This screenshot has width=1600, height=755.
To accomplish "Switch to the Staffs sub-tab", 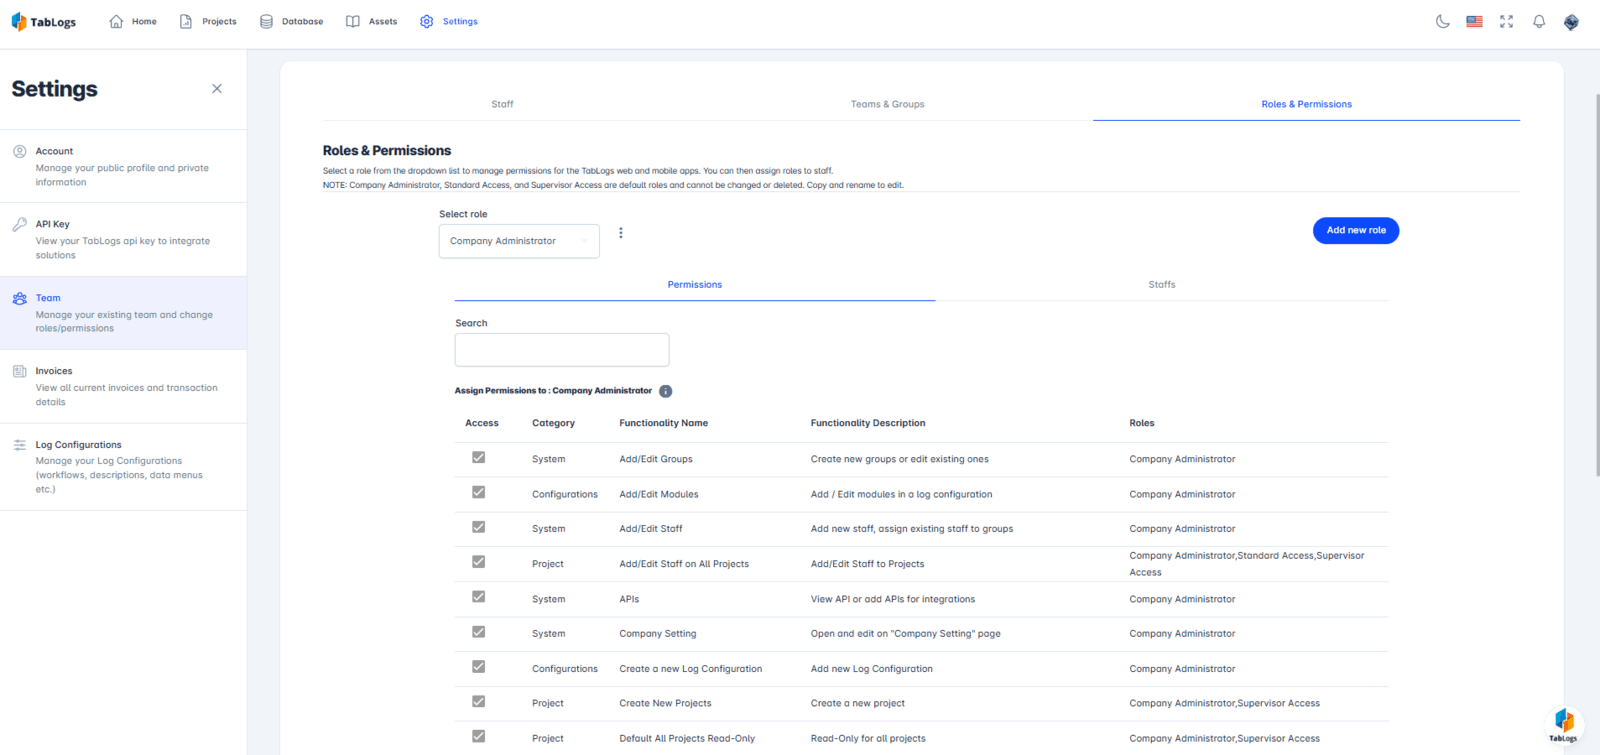I will pyautogui.click(x=1161, y=285).
